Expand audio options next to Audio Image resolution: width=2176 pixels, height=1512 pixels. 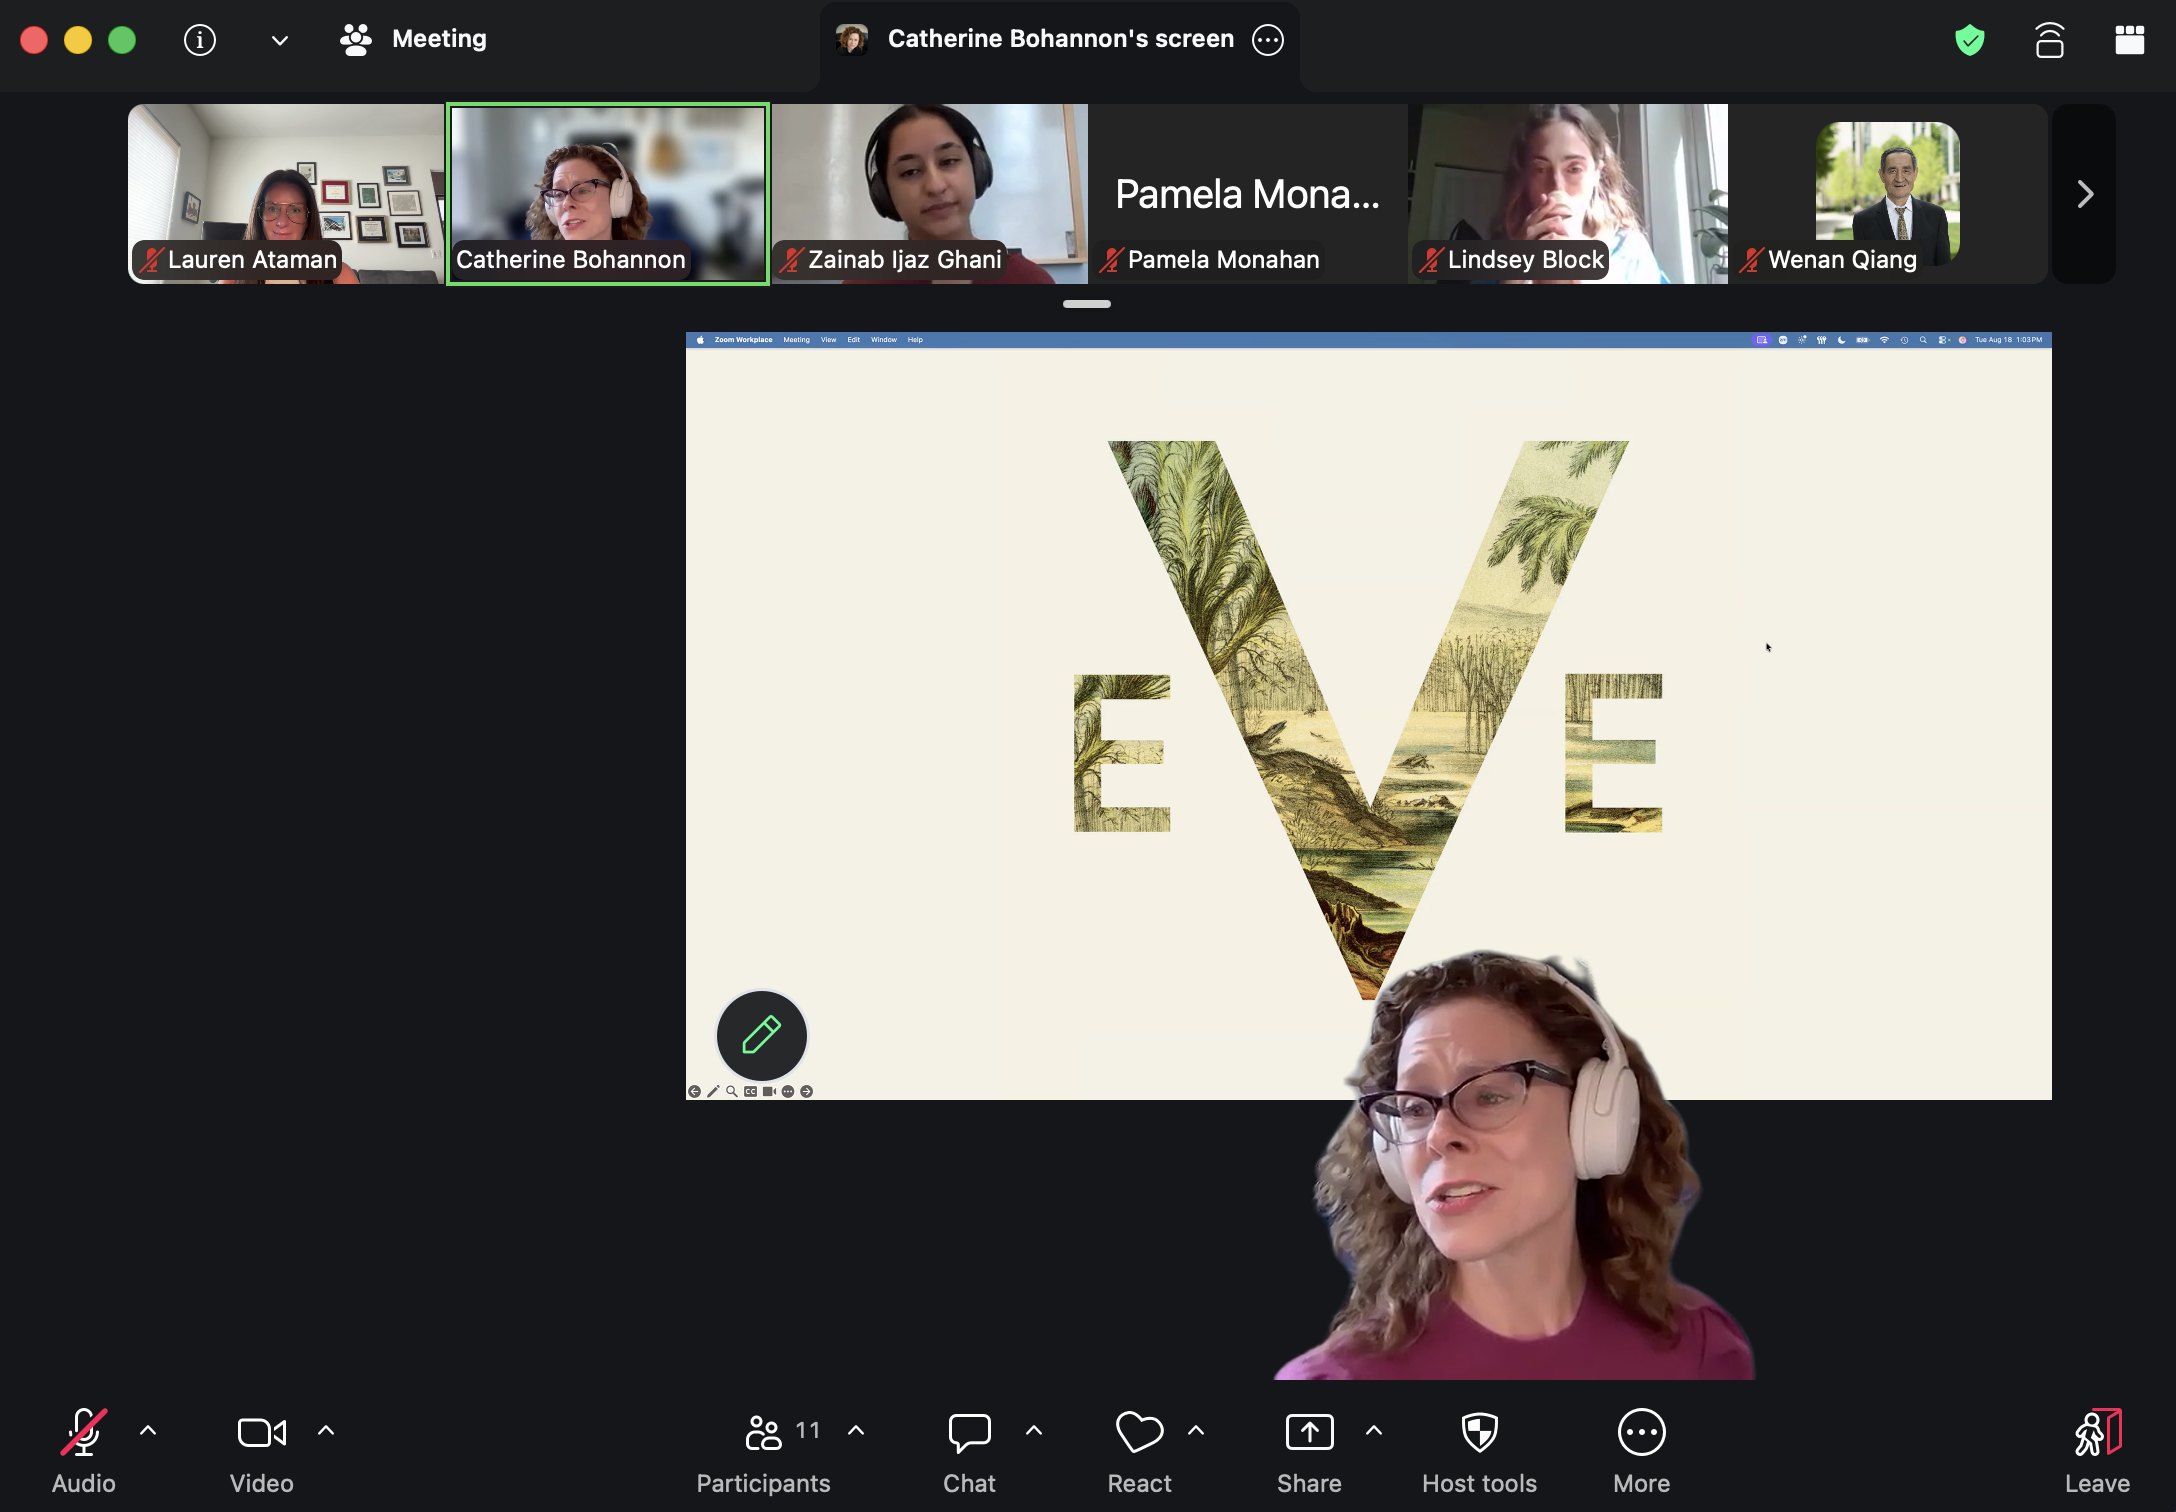[x=148, y=1431]
